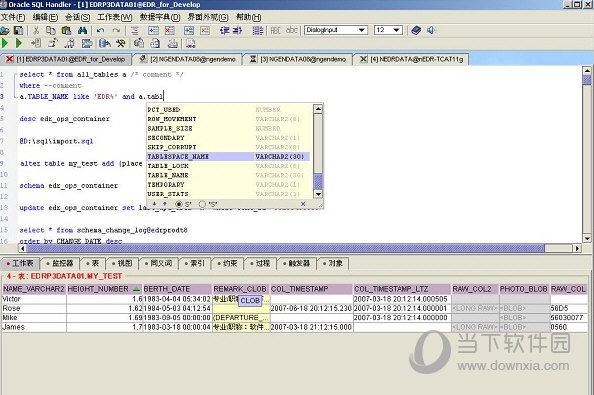The height and width of the screenshot is (395, 594).
Task: Open the 文件(F) menu
Action: (x=13, y=17)
